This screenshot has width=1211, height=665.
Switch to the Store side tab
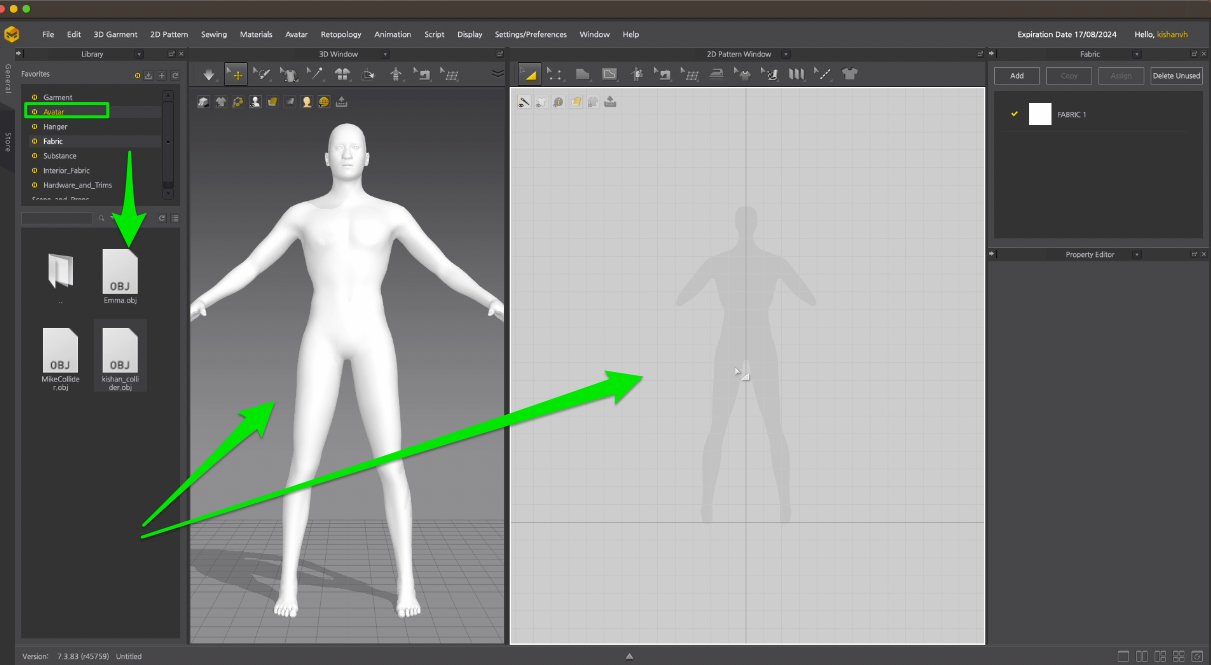8,142
